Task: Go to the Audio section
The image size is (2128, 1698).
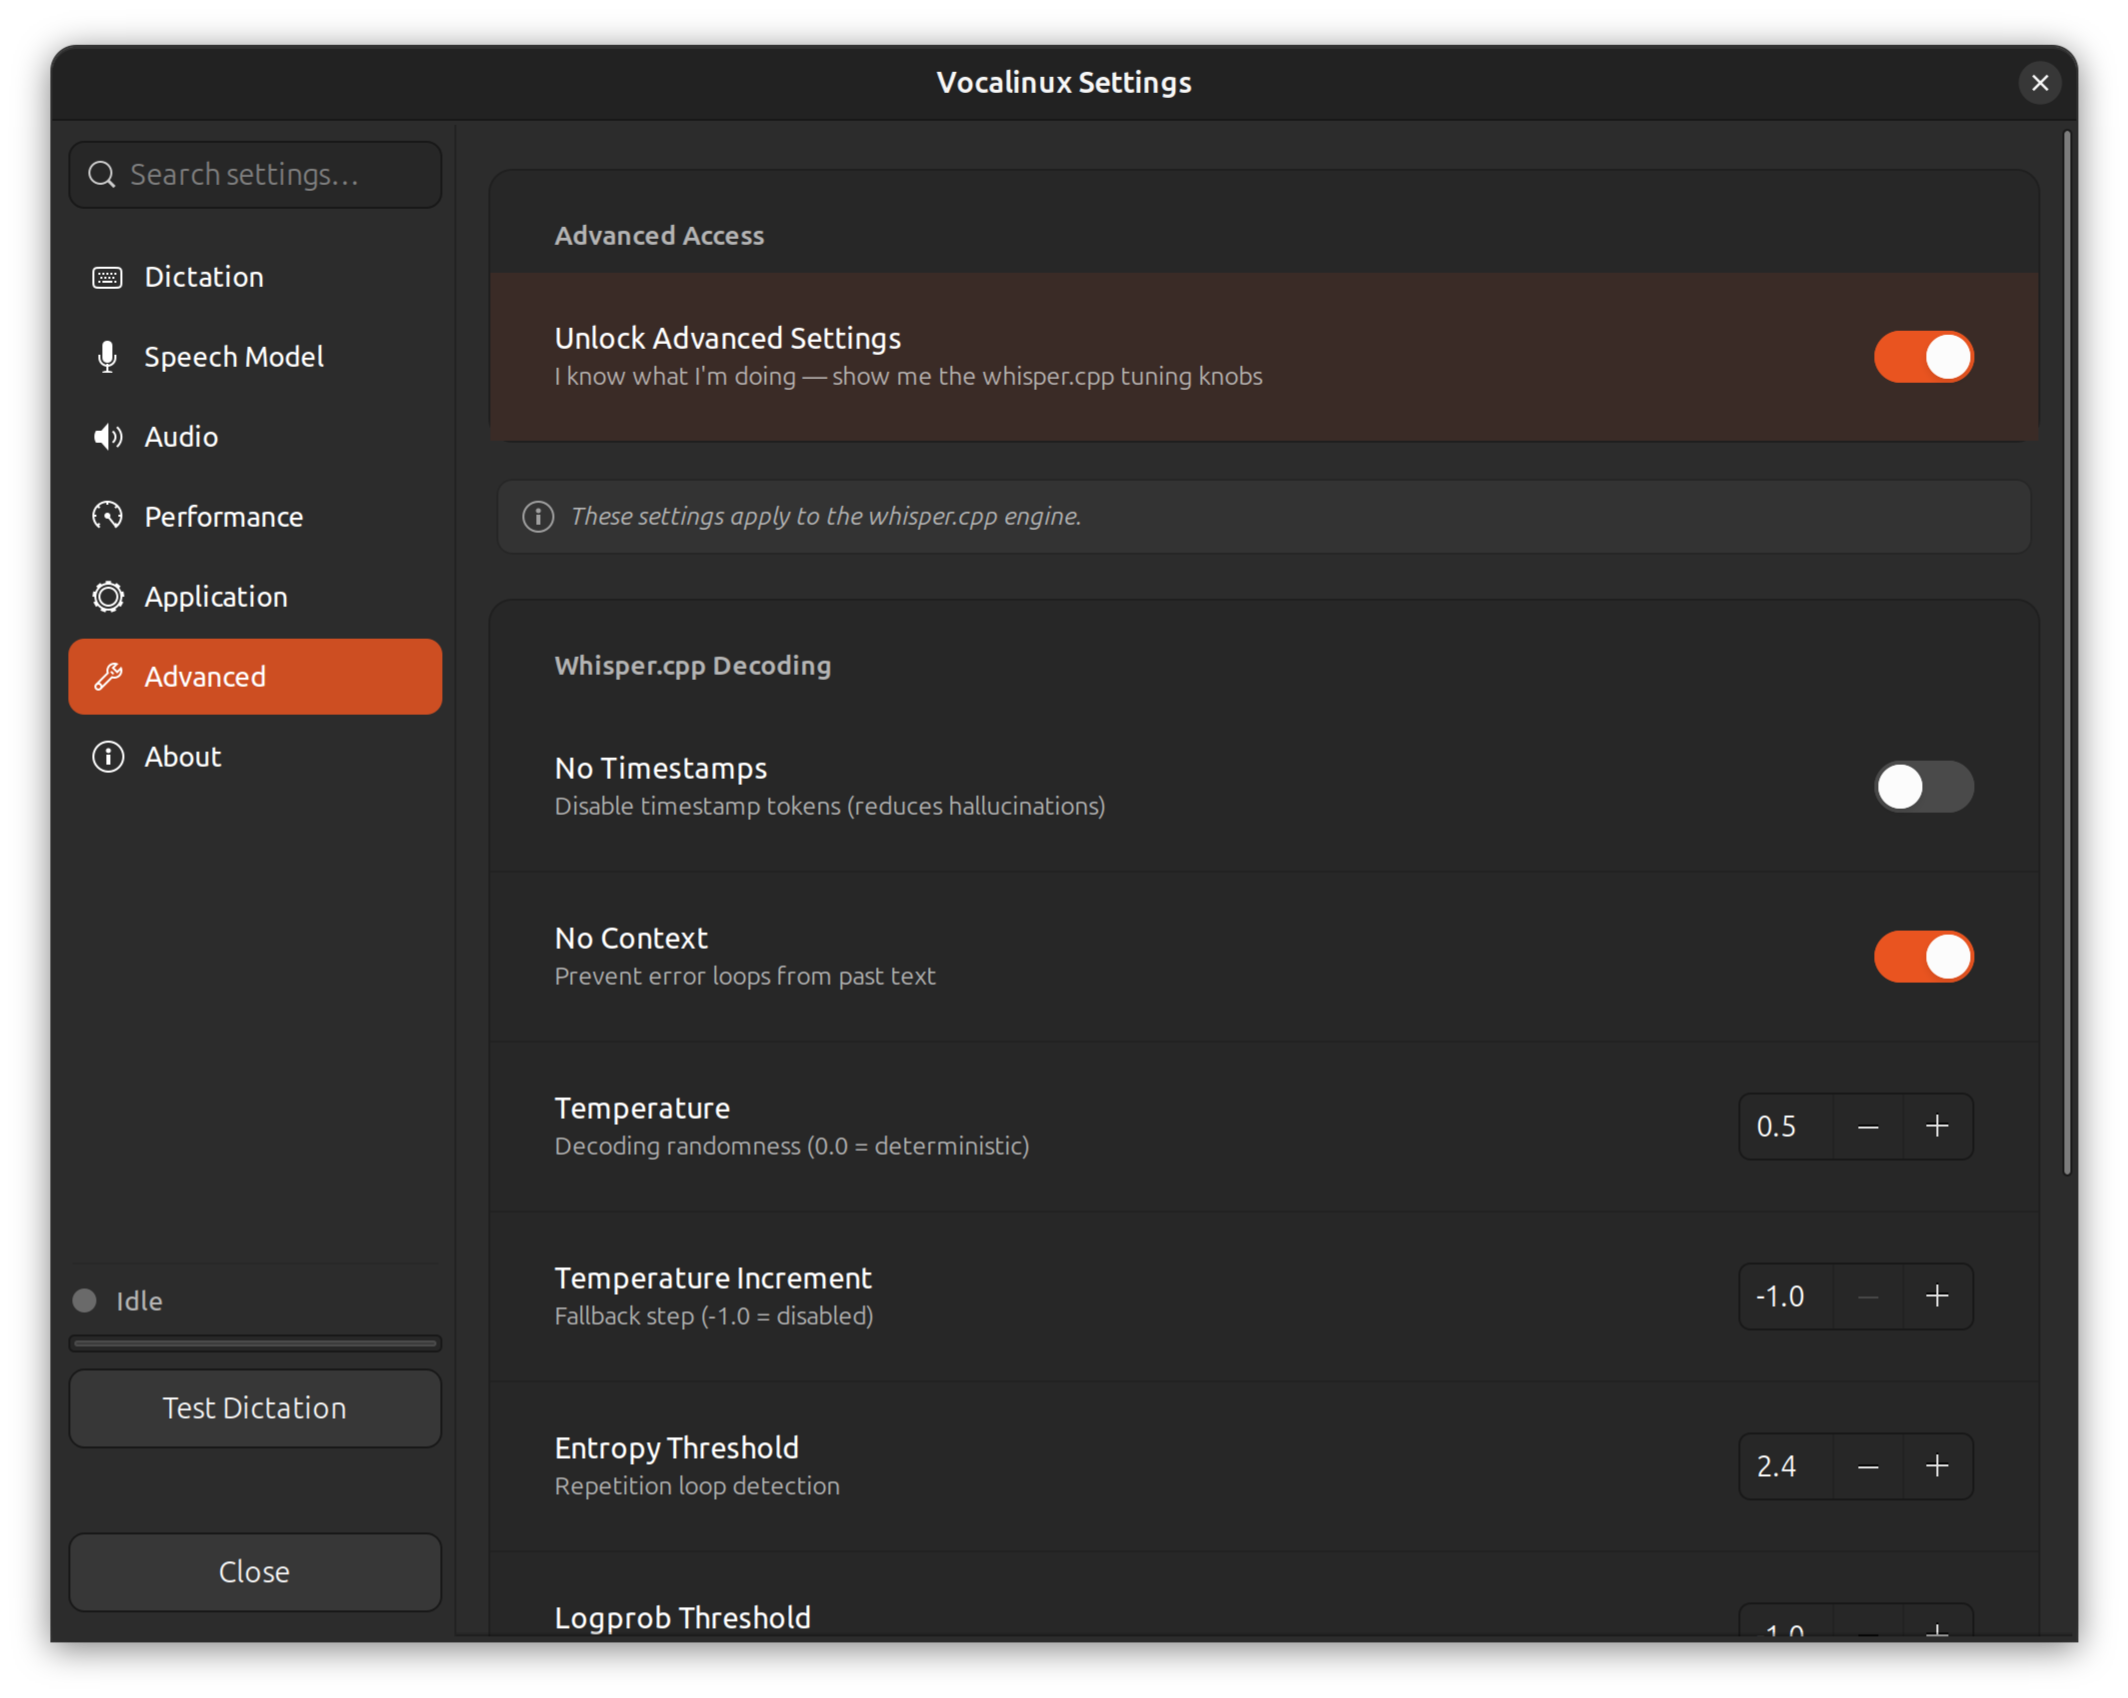Action: point(255,437)
